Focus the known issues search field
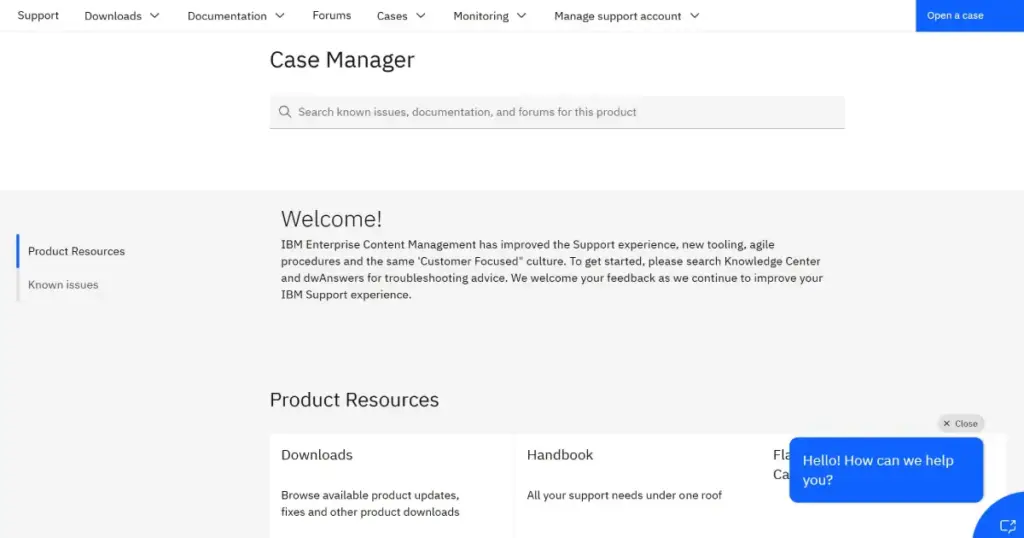 (557, 112)
